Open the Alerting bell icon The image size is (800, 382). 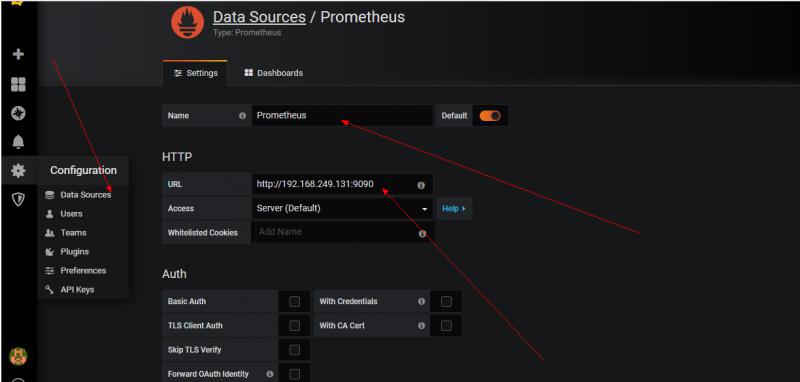point(18,142)
